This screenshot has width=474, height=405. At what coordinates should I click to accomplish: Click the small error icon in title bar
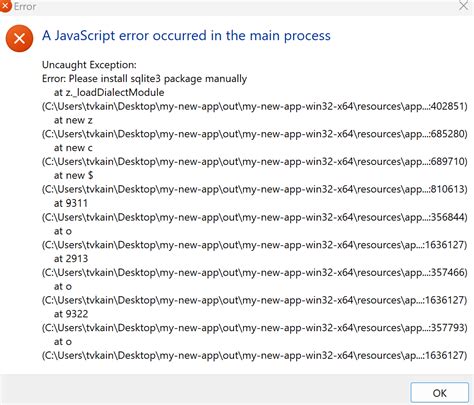tap(5, 6)
